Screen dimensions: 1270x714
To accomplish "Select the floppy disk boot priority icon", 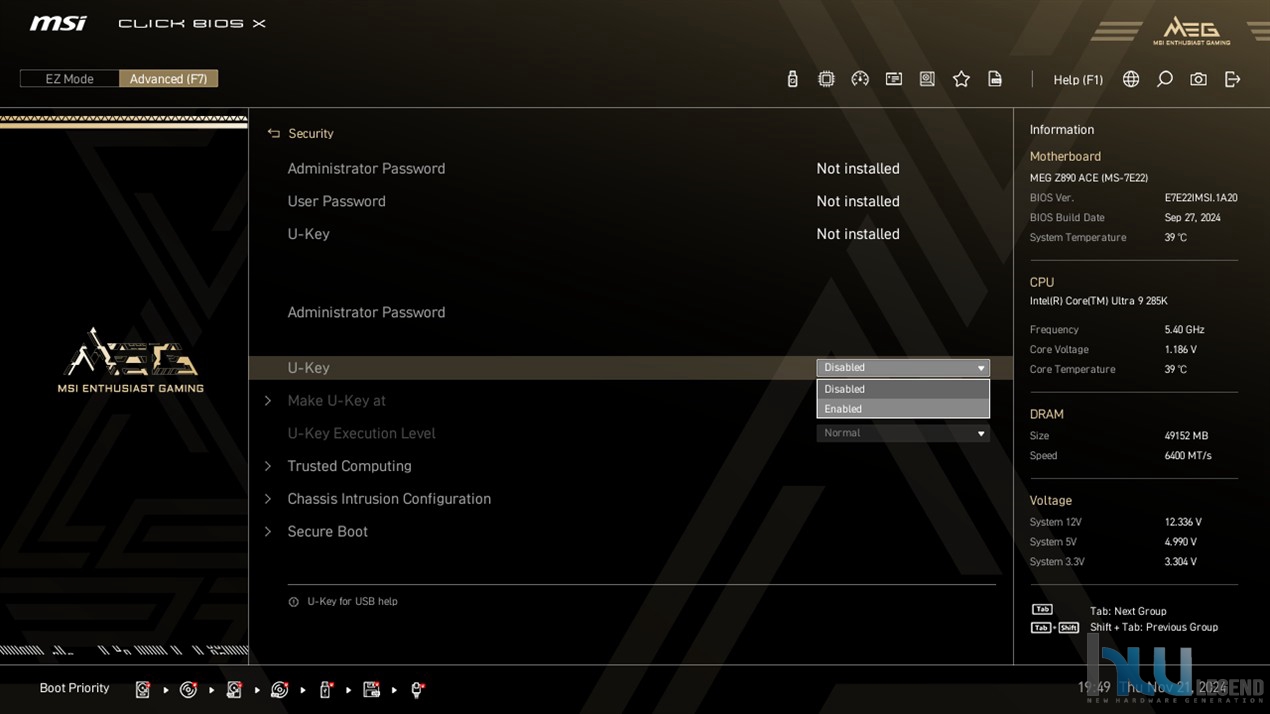I will (x=371, y=689).
